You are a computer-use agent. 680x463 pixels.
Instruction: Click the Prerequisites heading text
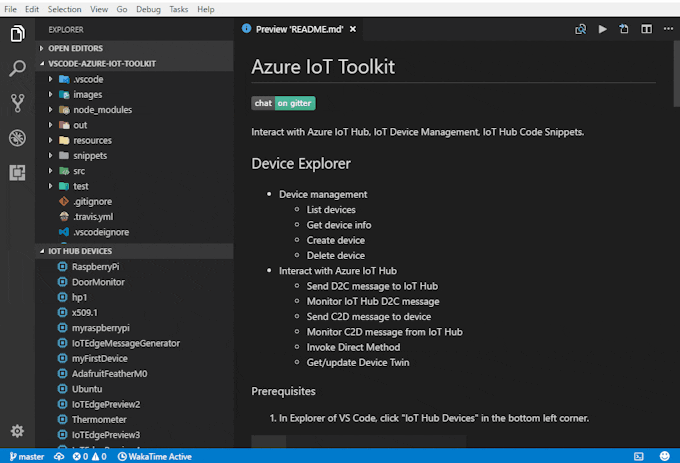click(x=284, y=391)
